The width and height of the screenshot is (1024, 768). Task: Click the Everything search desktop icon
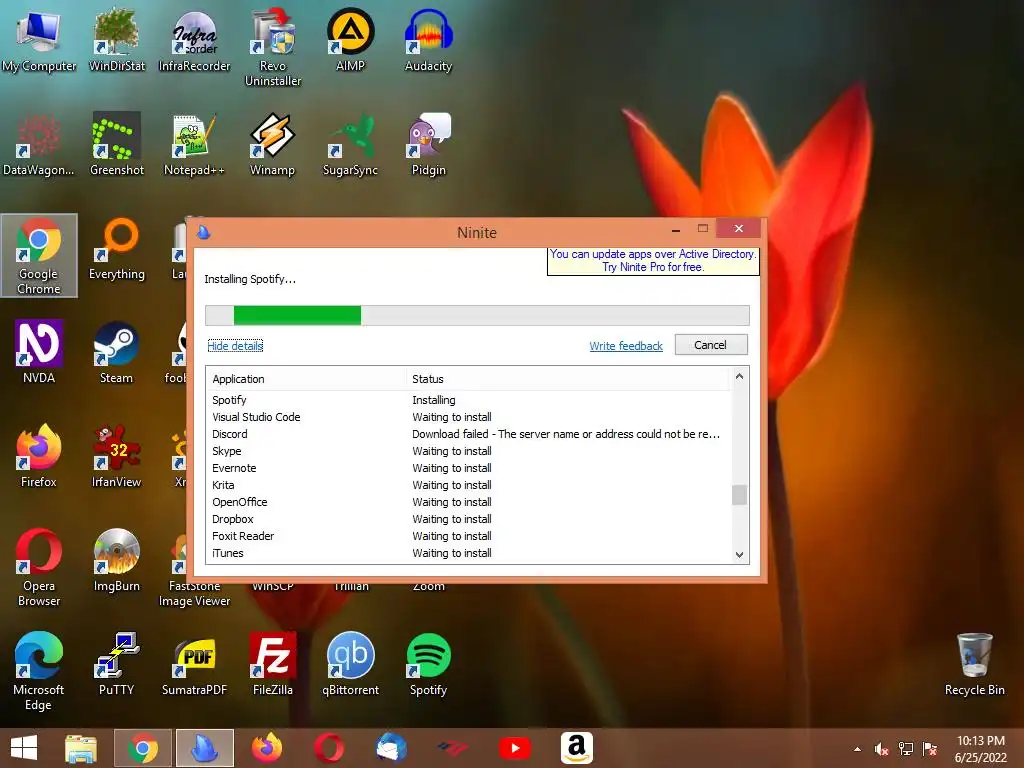[116, 249]
